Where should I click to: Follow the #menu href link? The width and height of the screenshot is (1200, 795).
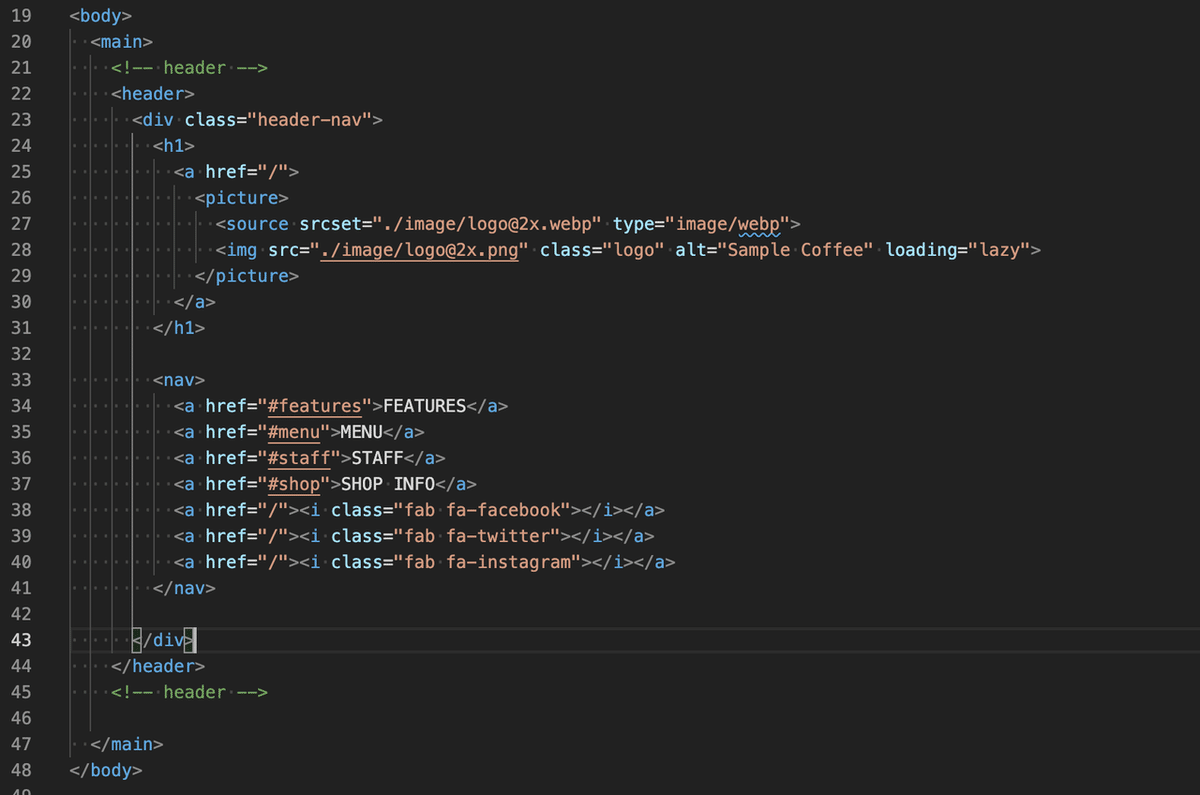[294, 432]
